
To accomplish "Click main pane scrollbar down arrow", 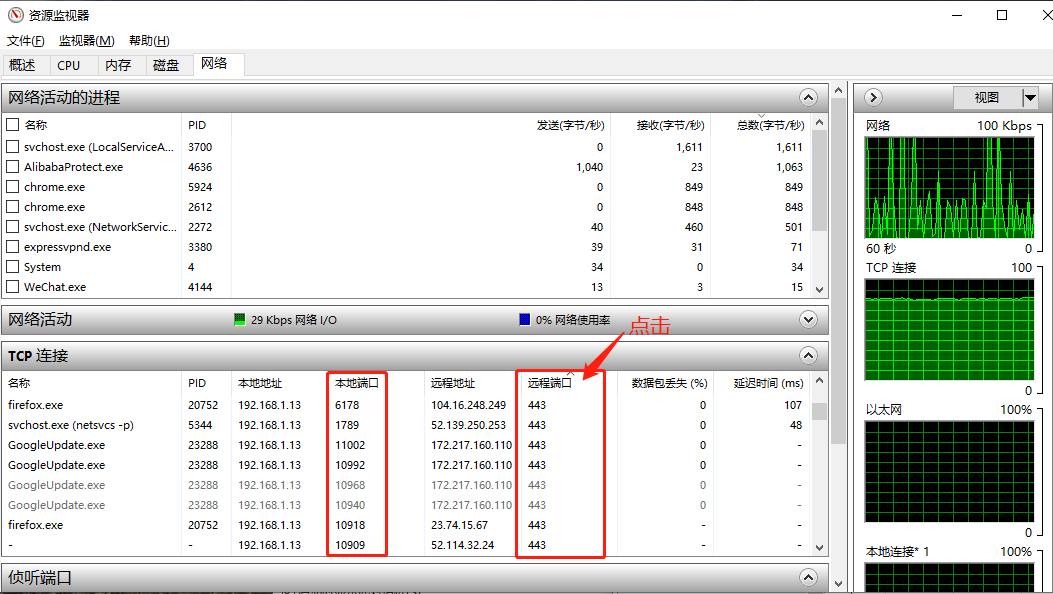I will [838, 583].
